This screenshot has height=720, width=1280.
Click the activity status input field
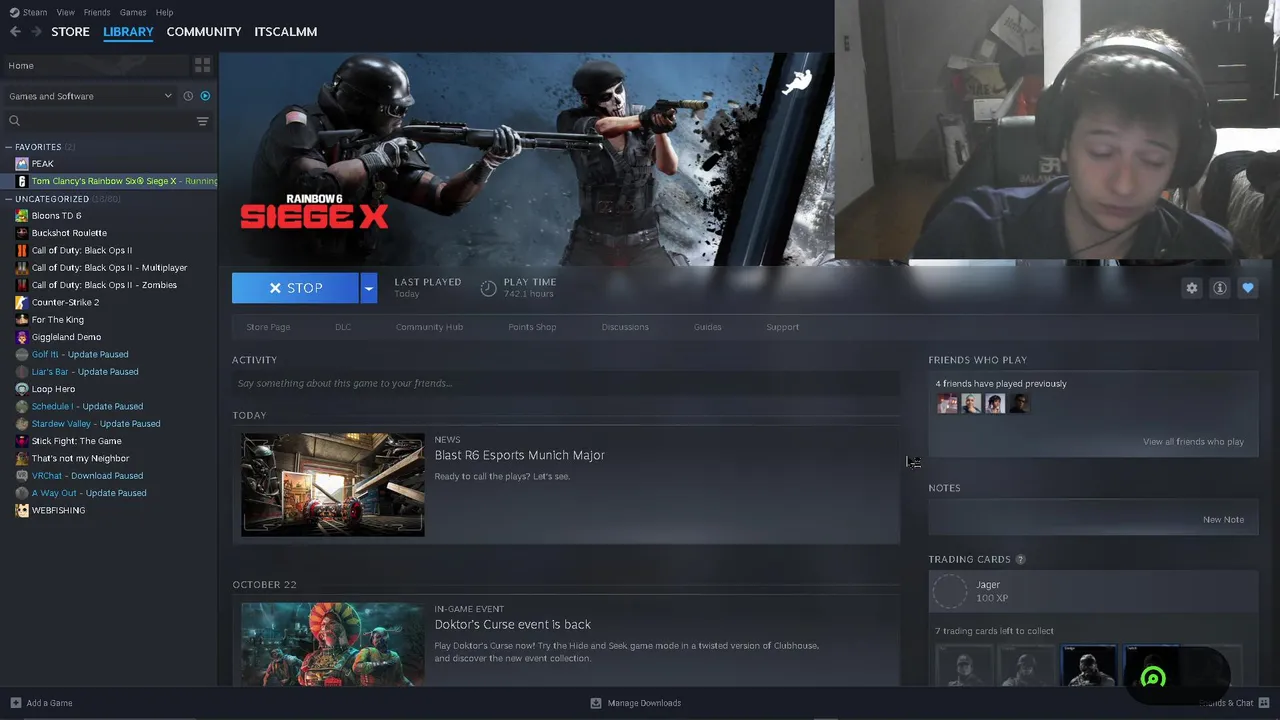click(566, 383)
